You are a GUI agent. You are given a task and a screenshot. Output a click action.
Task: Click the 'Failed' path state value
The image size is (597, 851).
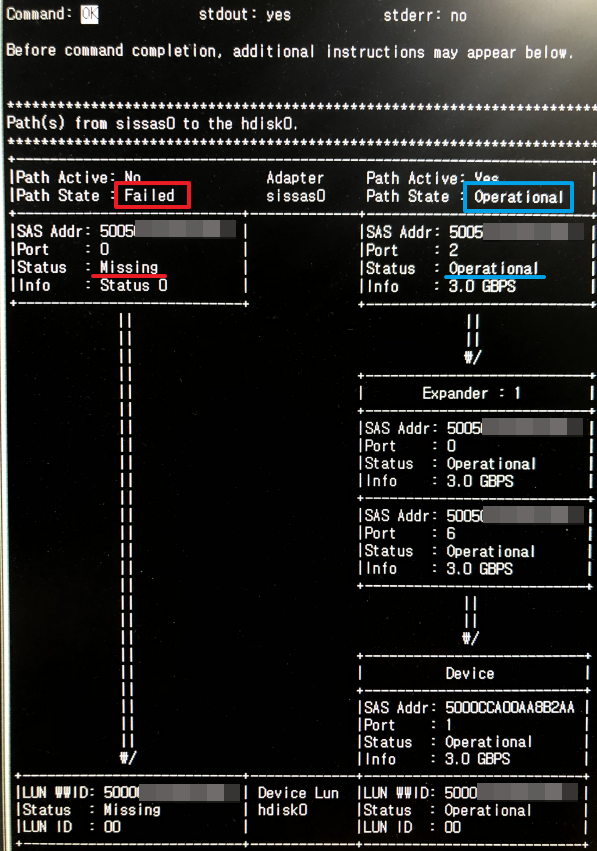pos(149,195)
